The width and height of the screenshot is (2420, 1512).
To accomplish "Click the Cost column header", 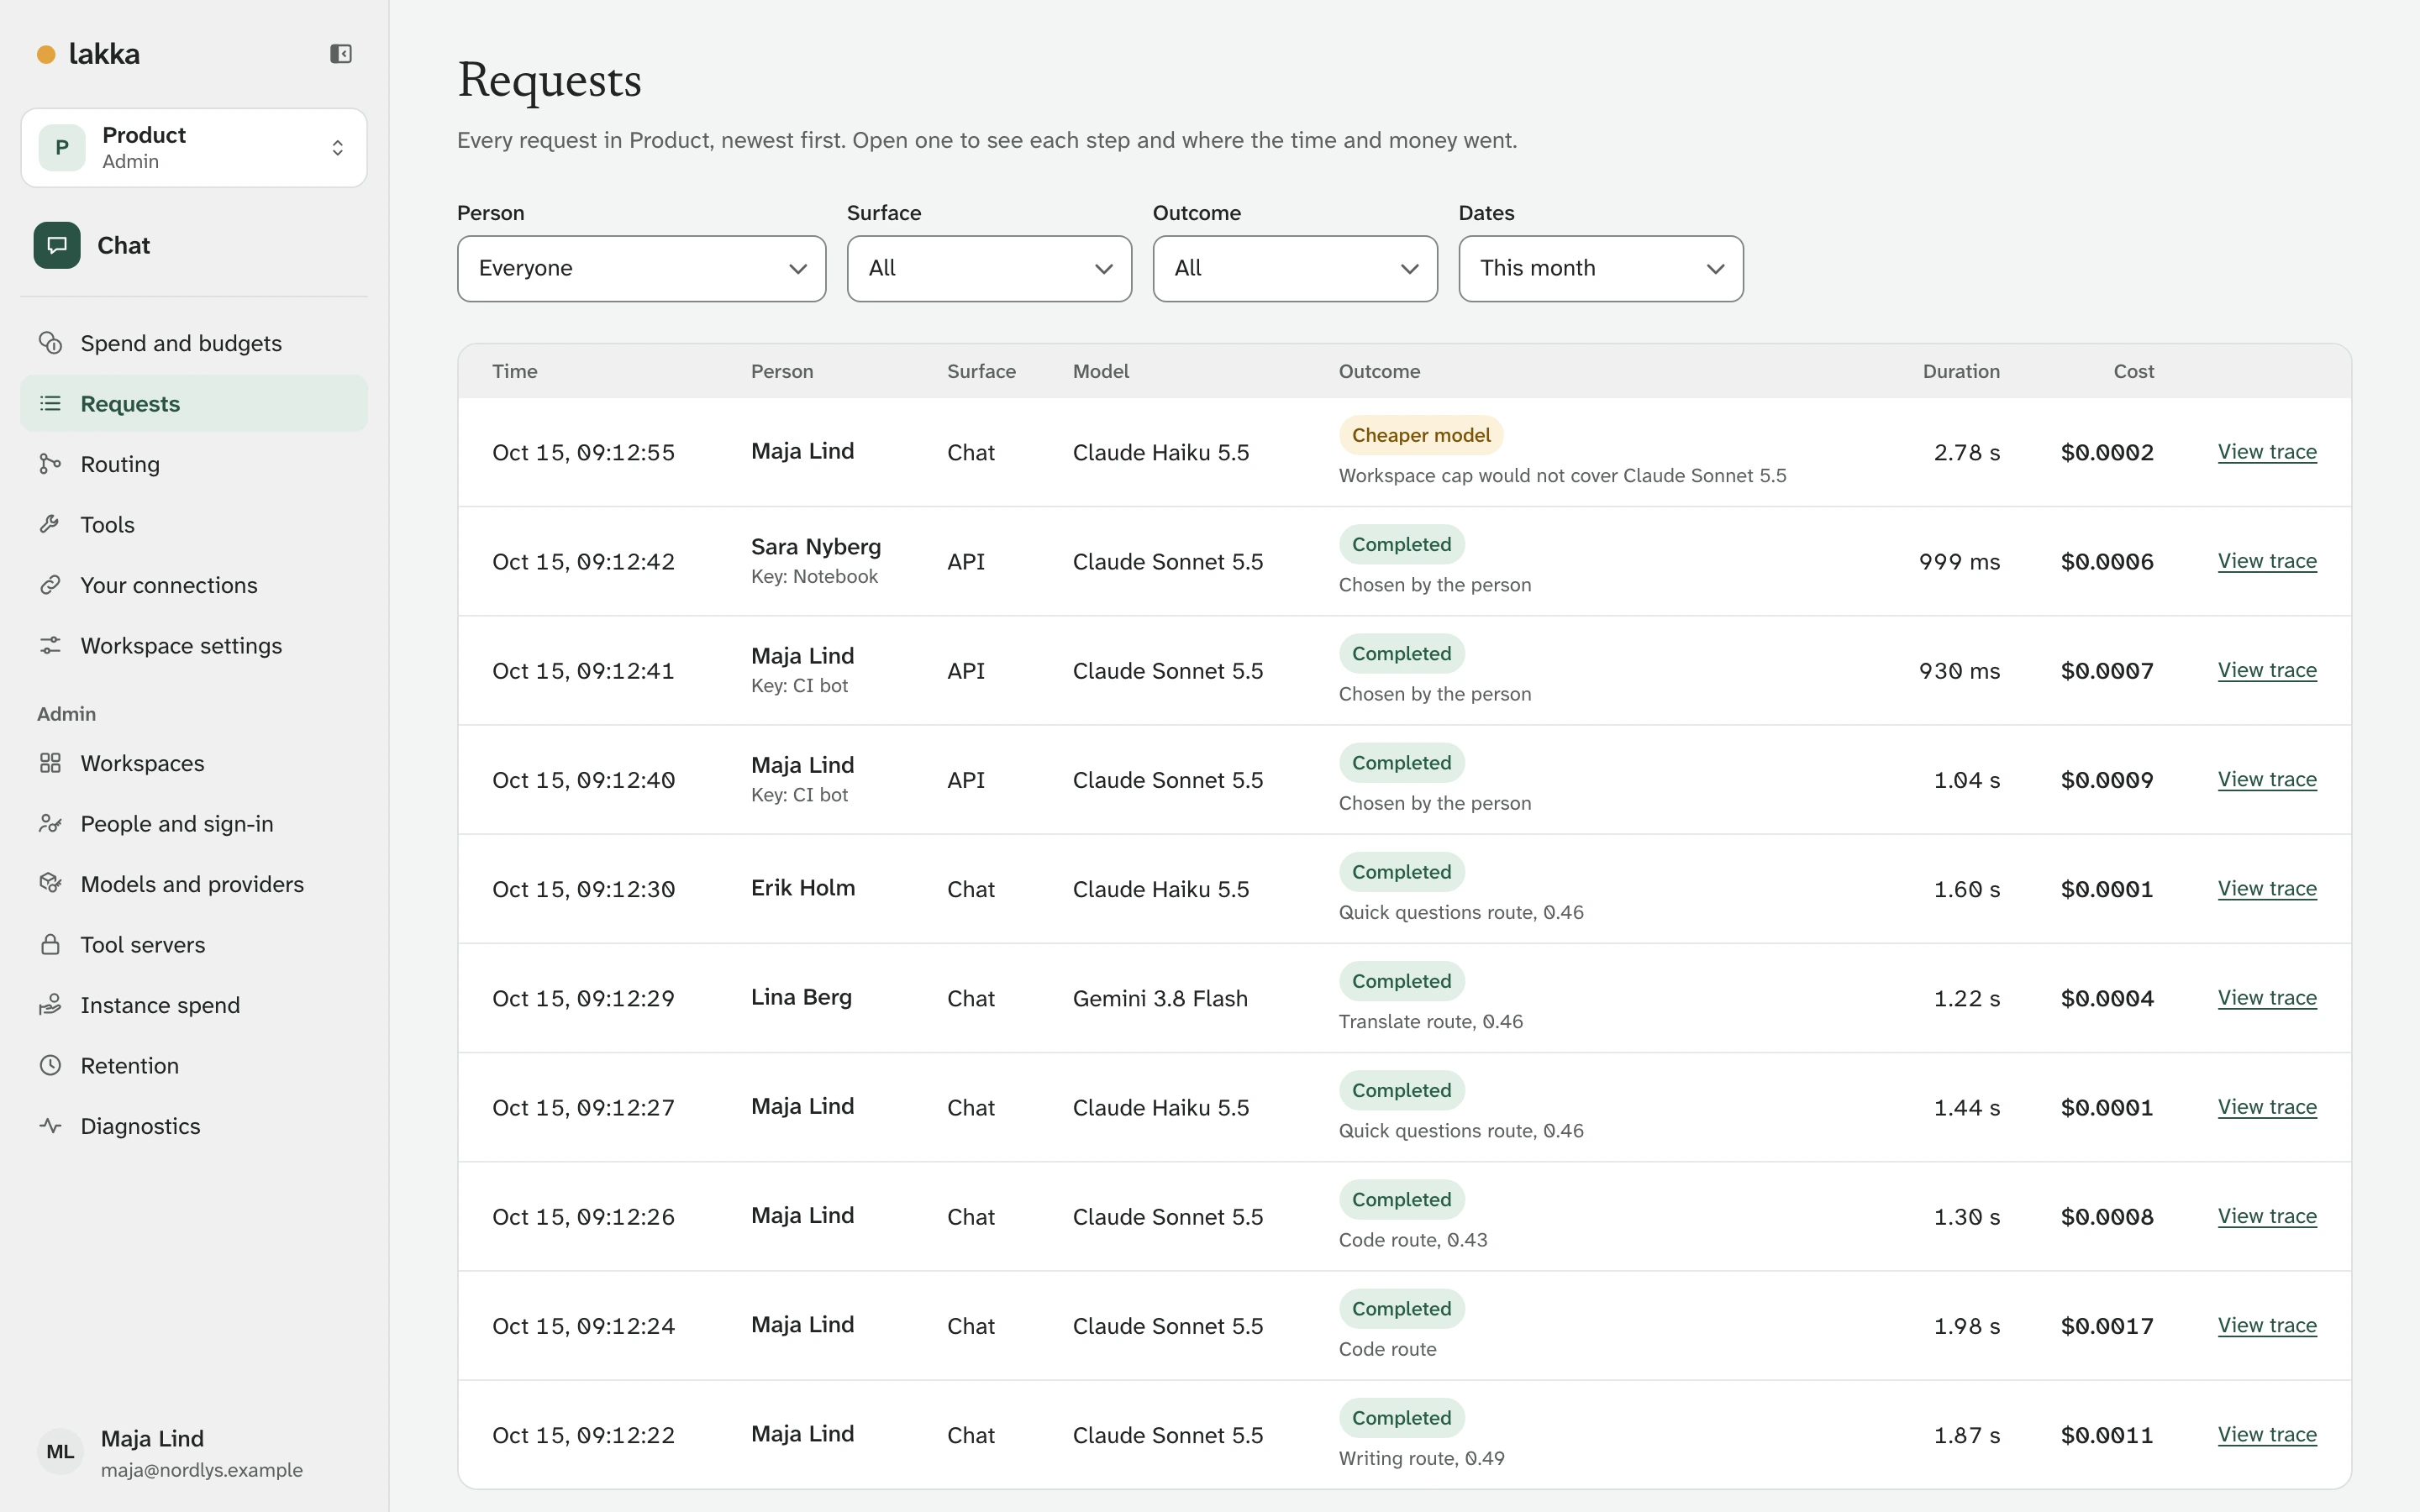I will click(2134, 371).
